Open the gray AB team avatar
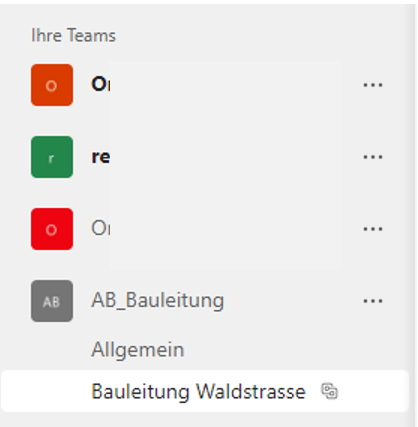This screenshot has width=418, height=427. pyautogui.click(x=52, y=301)
